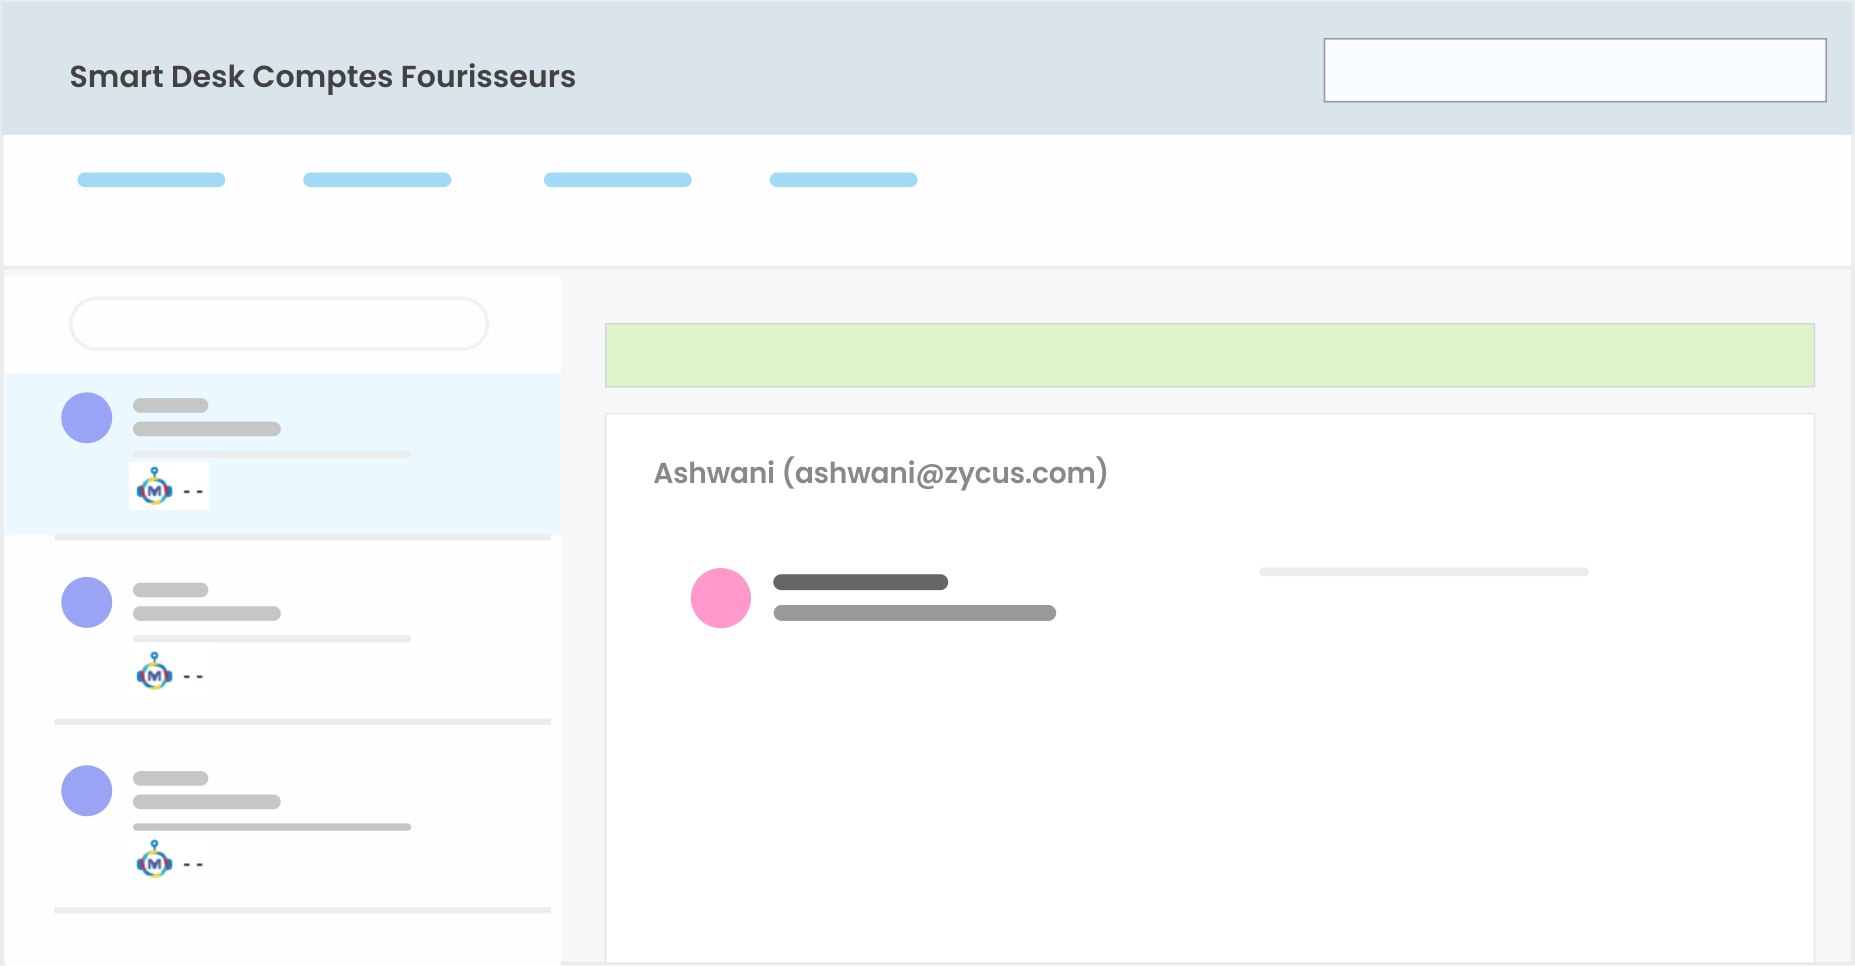
Task: Select the first conversation's purple avatar
Action: [87, 418]
